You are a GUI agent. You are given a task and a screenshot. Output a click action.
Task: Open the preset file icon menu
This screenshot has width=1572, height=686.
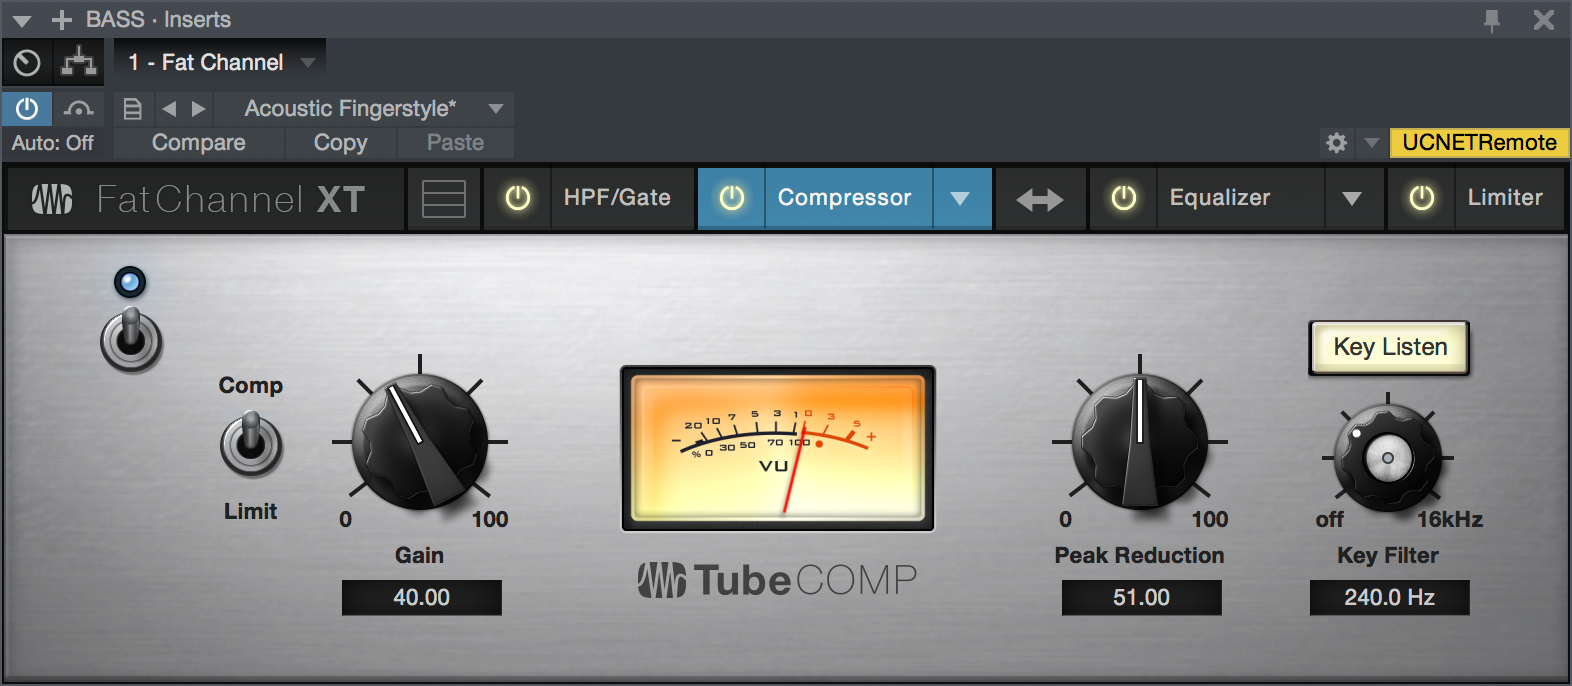[132, 109]
